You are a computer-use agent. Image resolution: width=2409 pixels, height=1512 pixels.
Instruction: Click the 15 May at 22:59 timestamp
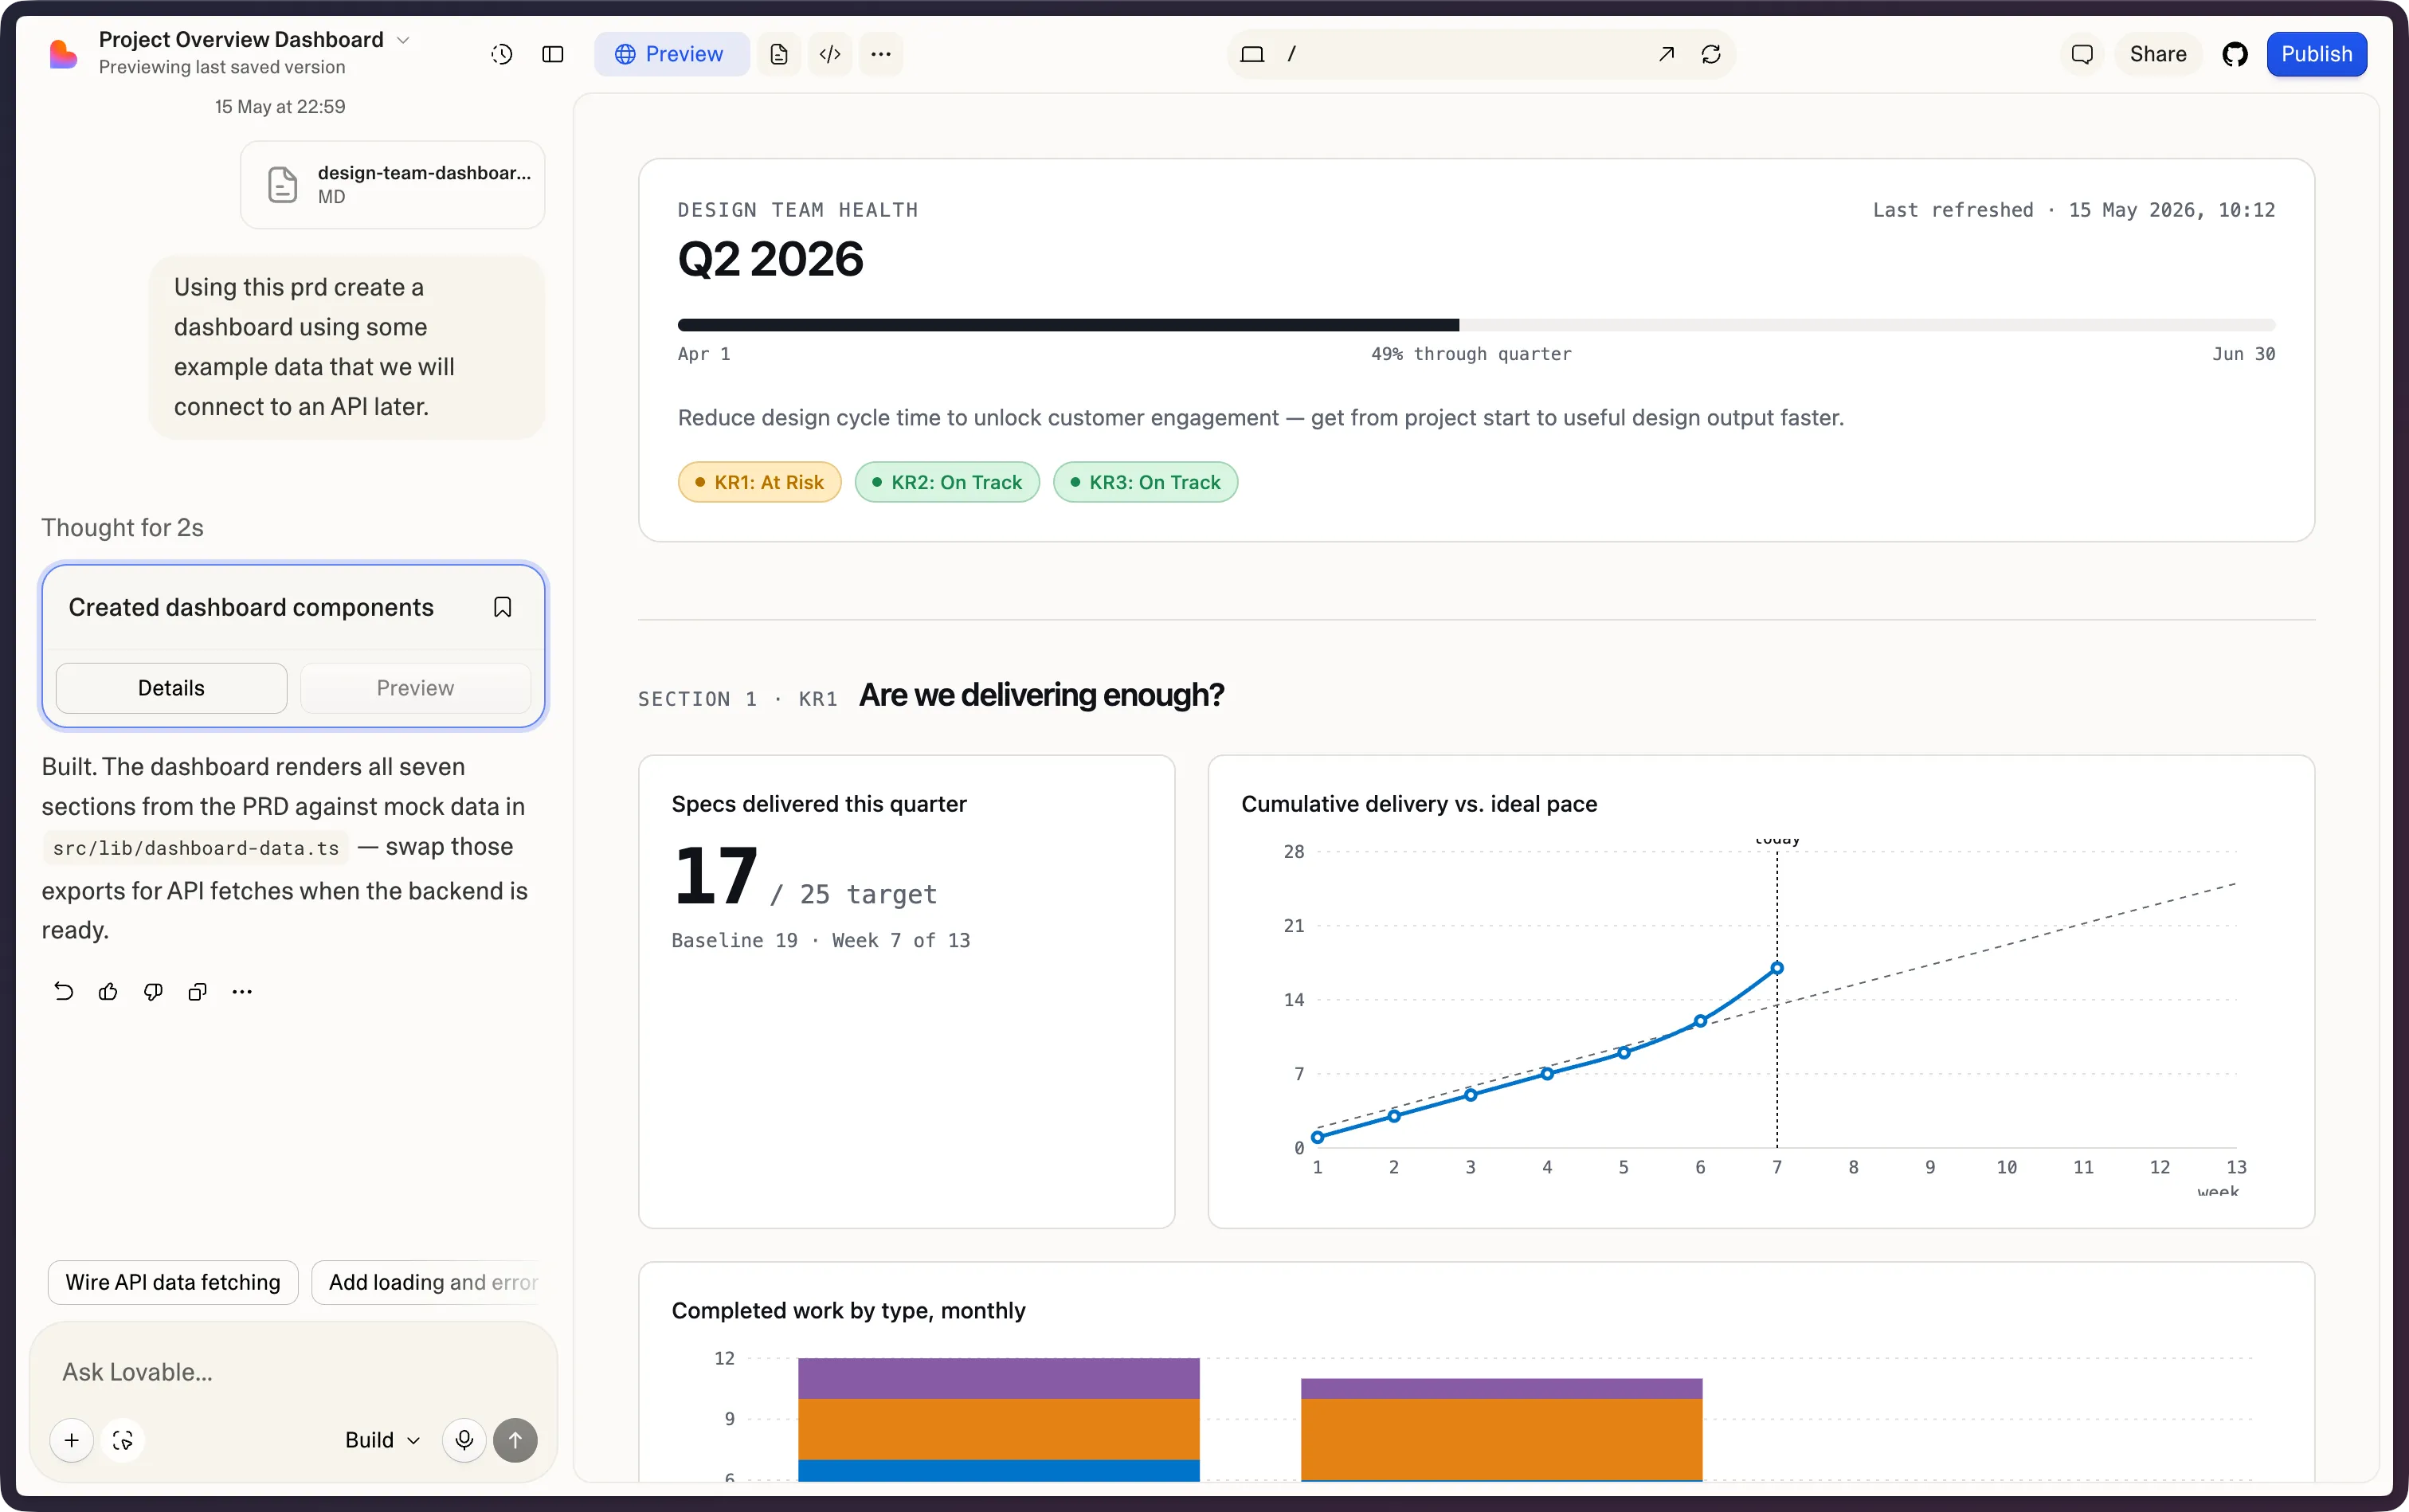pyautogui.click(x=280, y=107)
